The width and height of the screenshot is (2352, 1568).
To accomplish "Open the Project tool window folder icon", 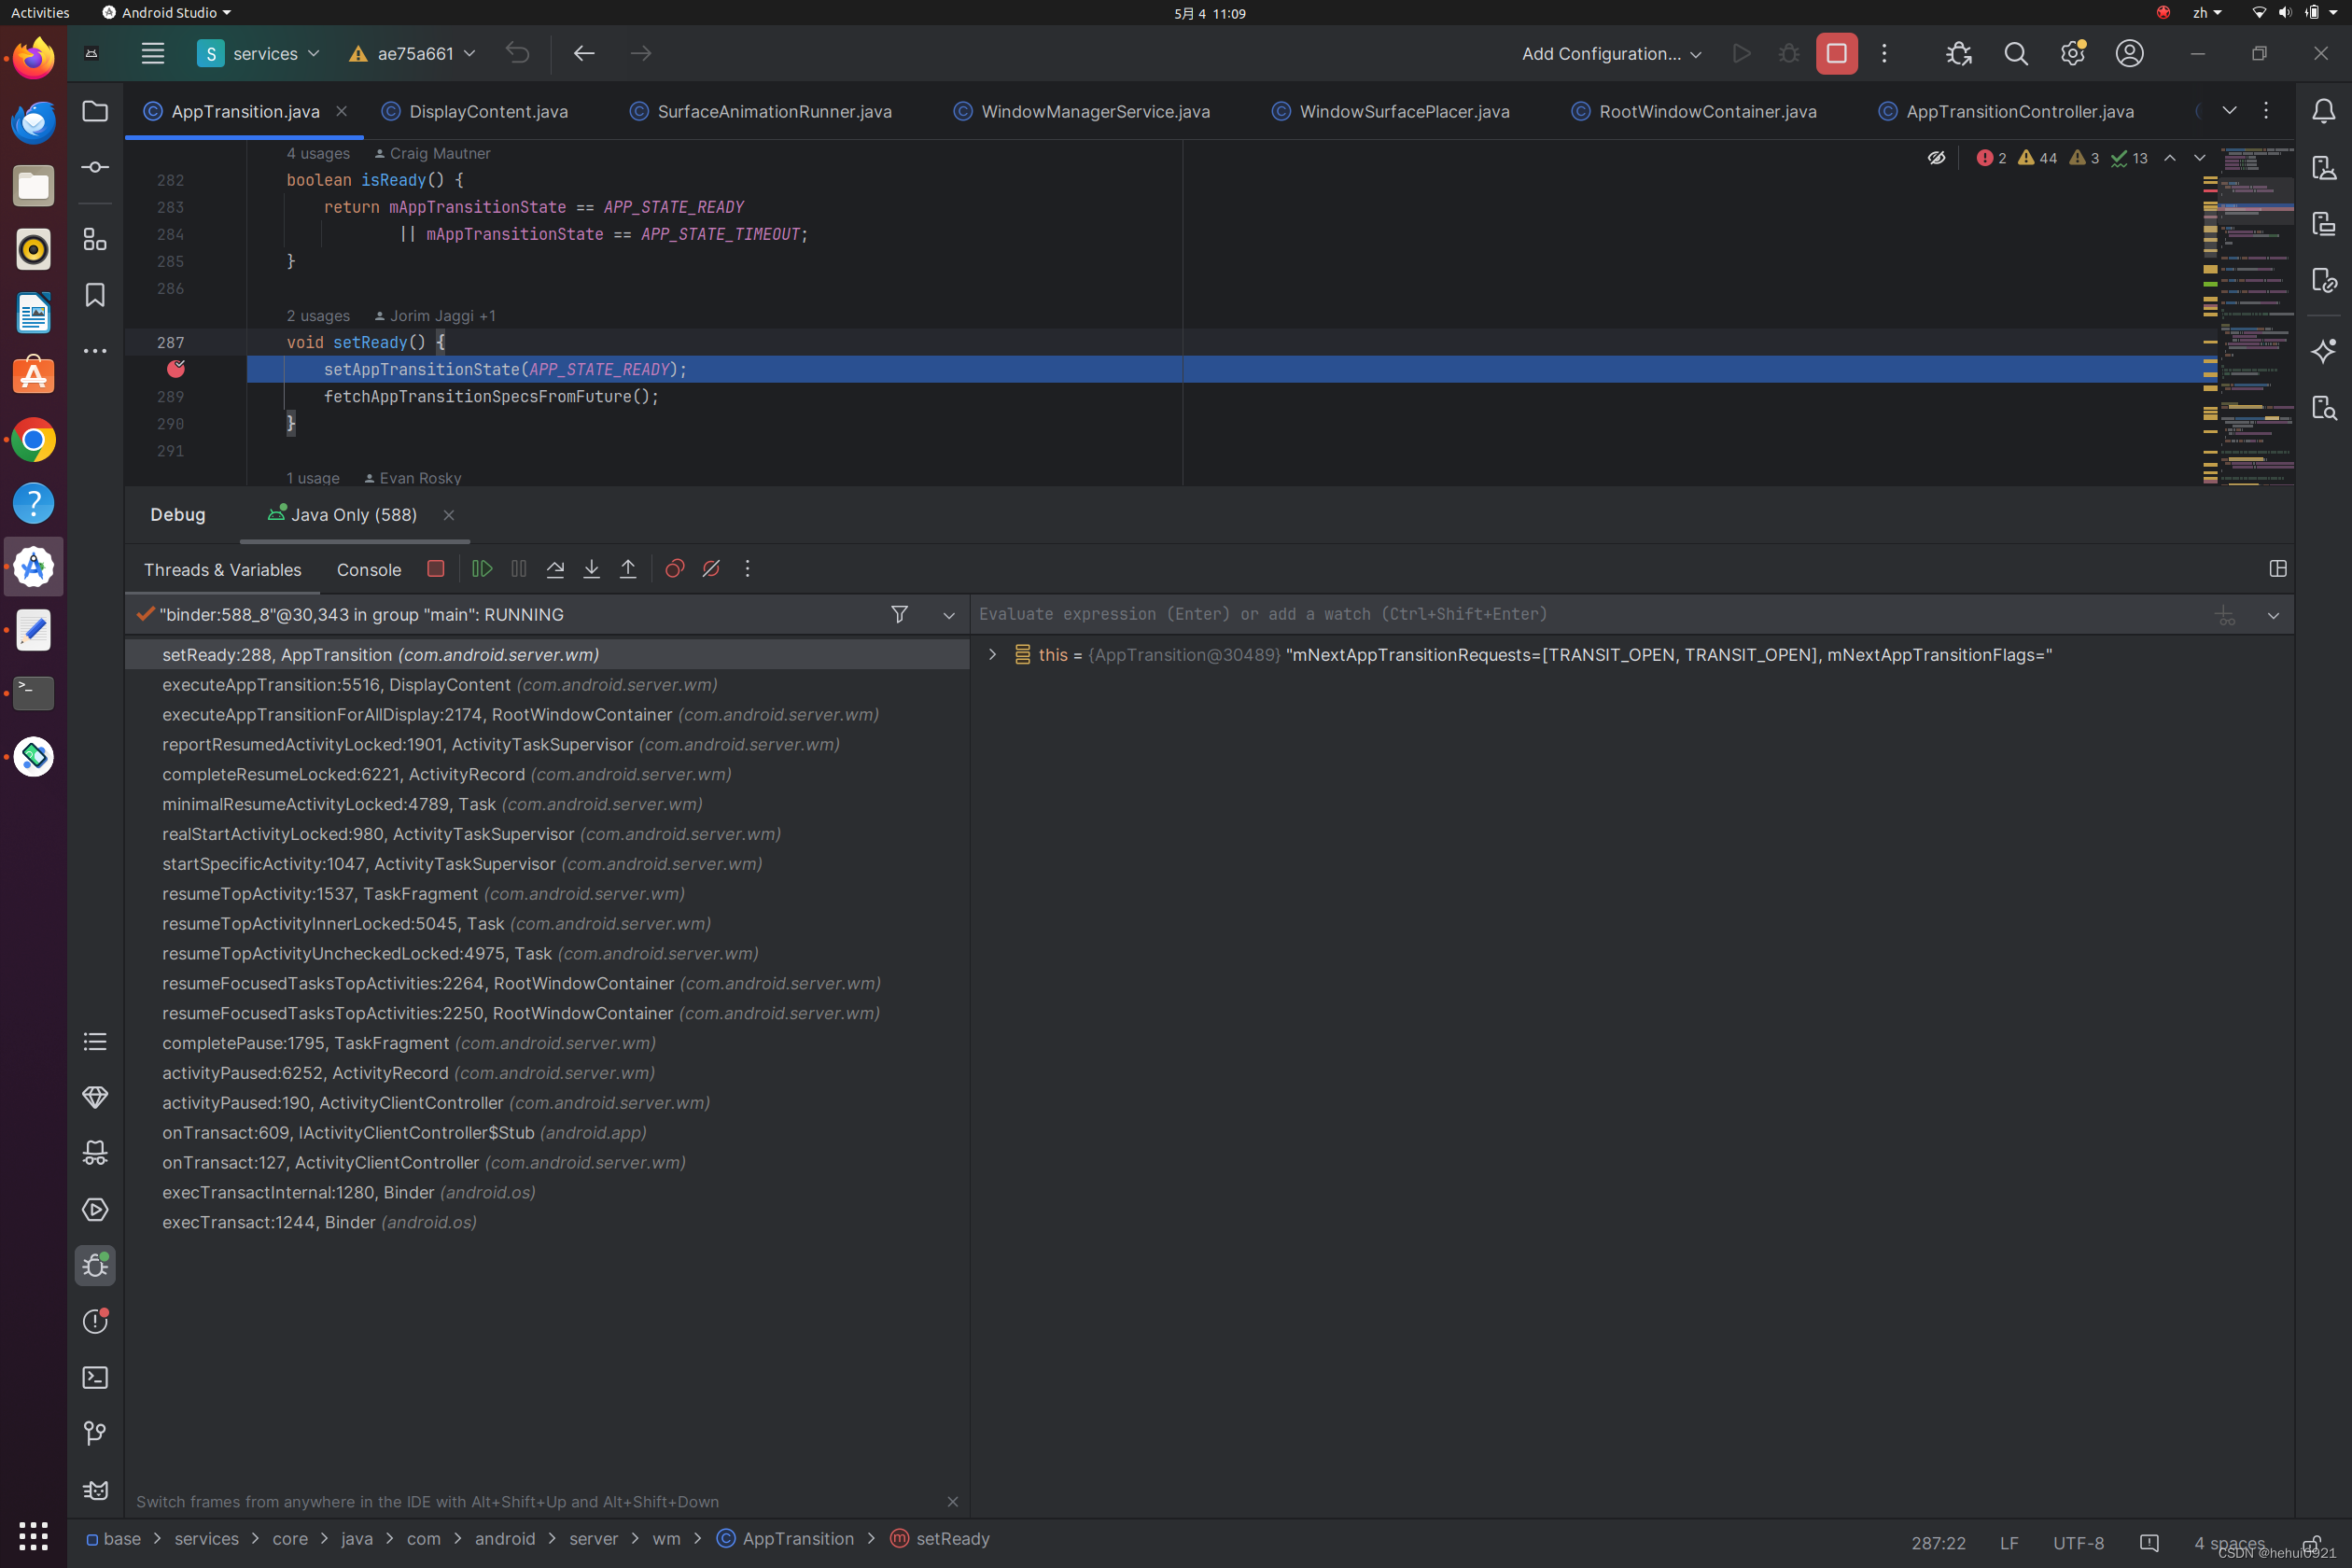I will pos(95,111).
